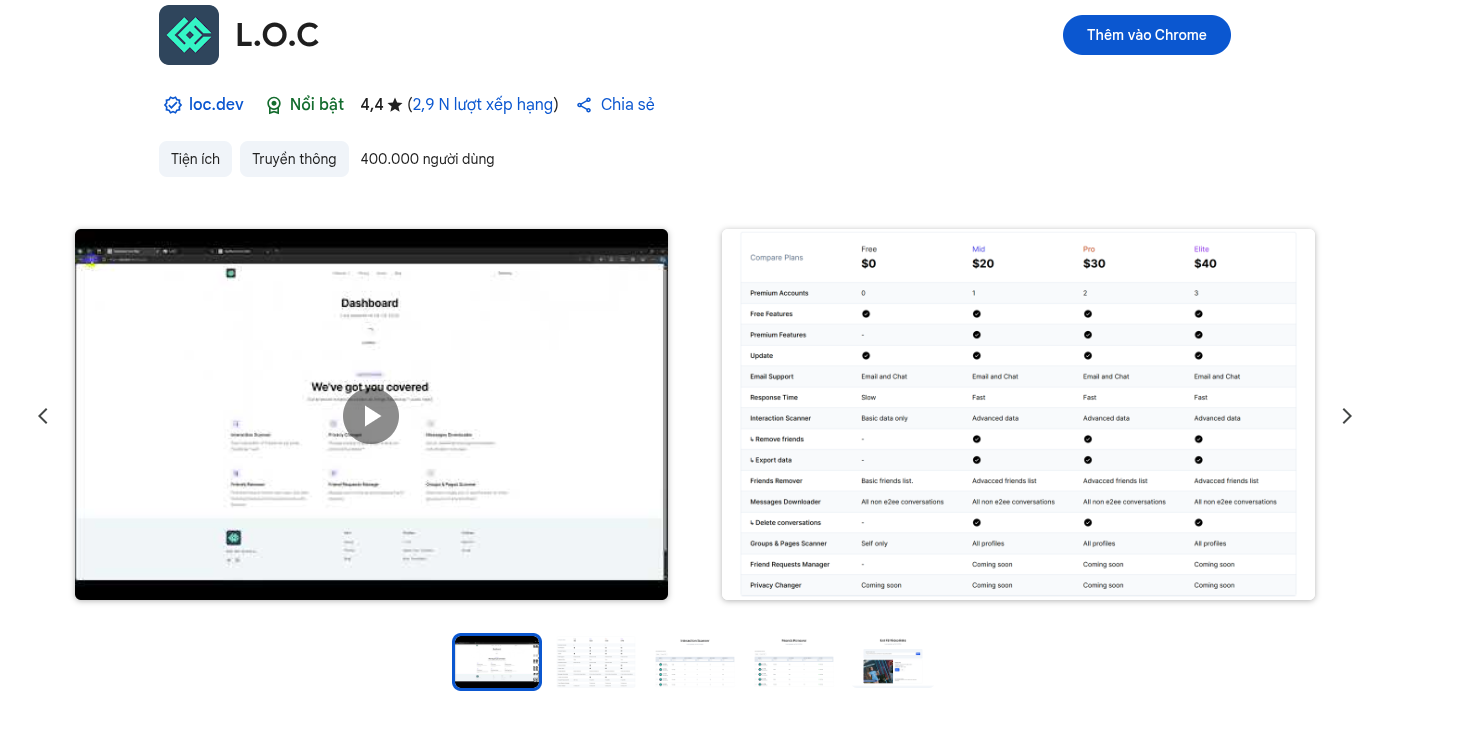
Task: Select the Truyền thông category chip
Action: point(294,159)
